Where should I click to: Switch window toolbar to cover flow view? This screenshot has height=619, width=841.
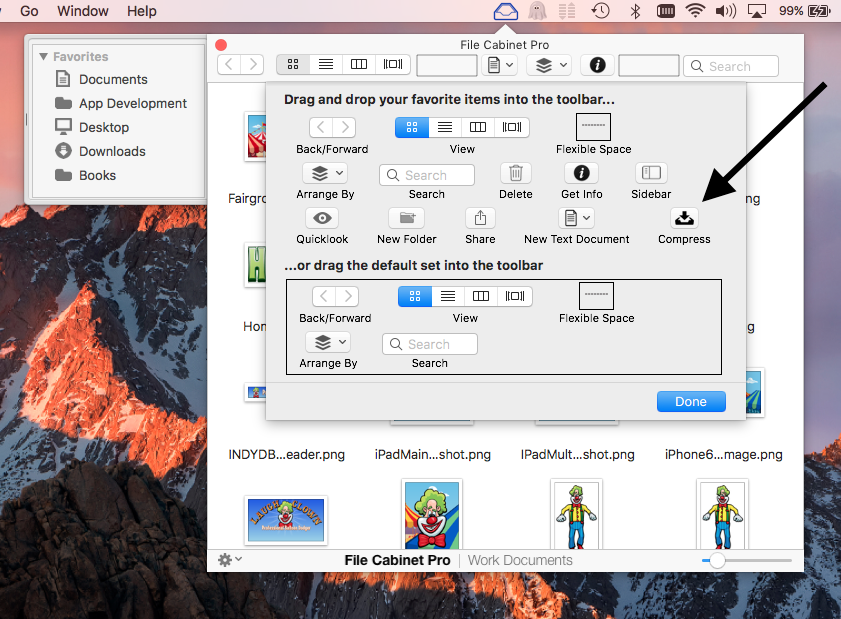[x=393, y=64]
